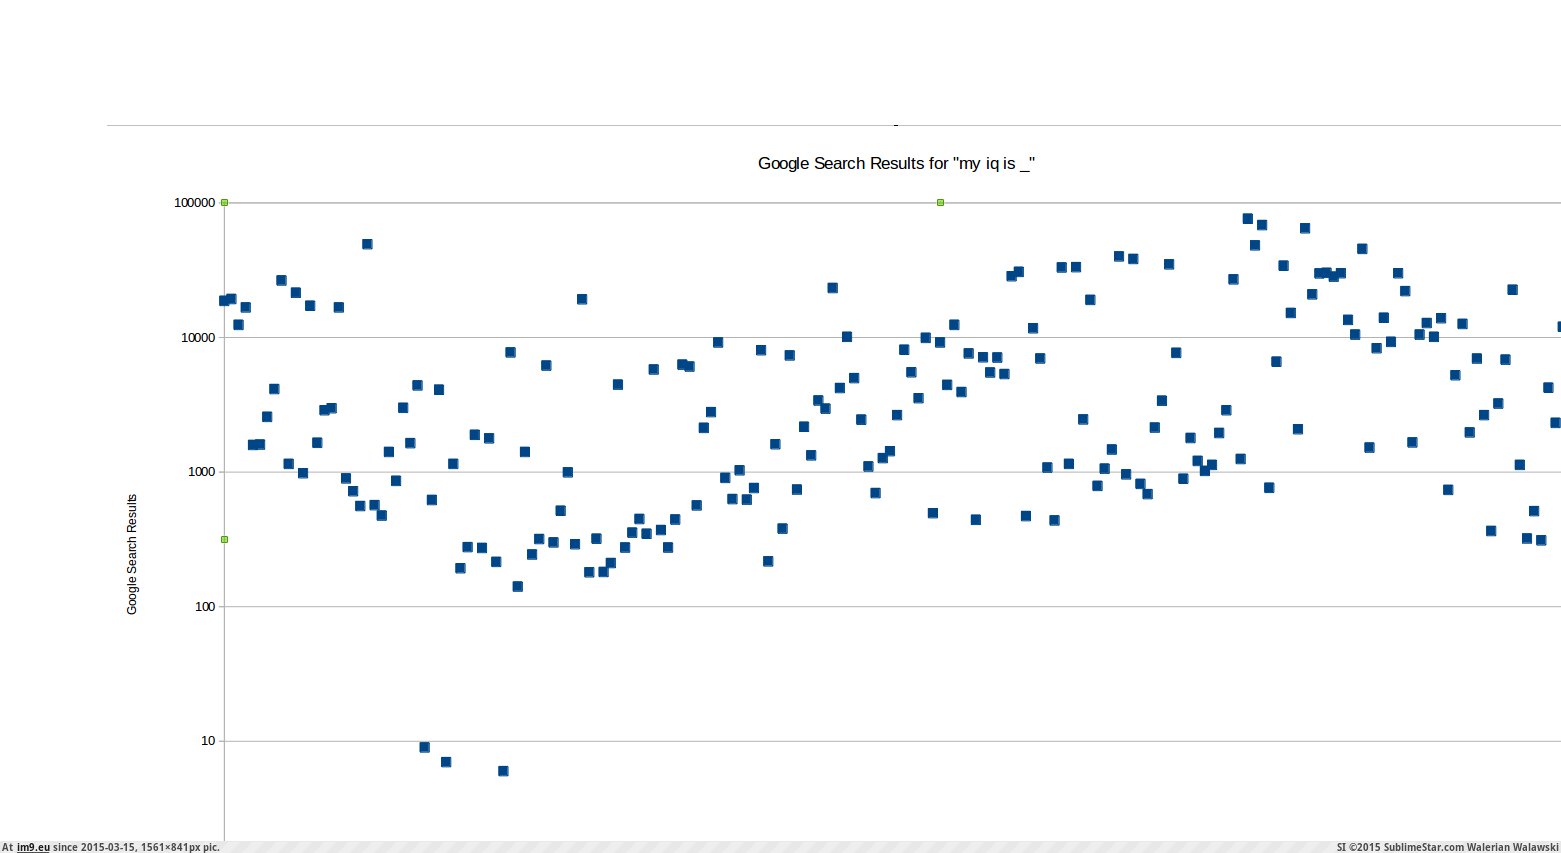Click the green handle at top of y-axis
The image size is (1561, 853).
point(224,202)
